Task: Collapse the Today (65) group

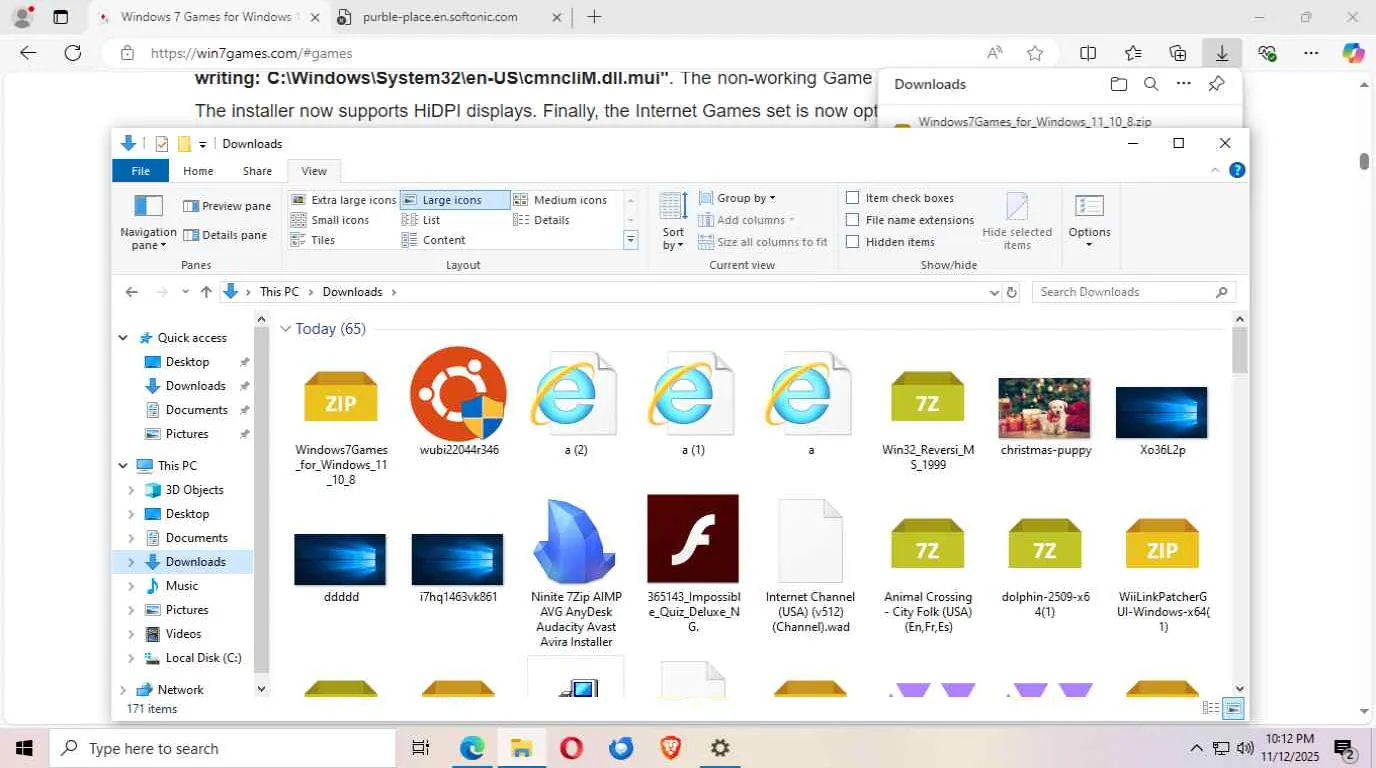Action: pyautogui.click(x=286, y=329)
